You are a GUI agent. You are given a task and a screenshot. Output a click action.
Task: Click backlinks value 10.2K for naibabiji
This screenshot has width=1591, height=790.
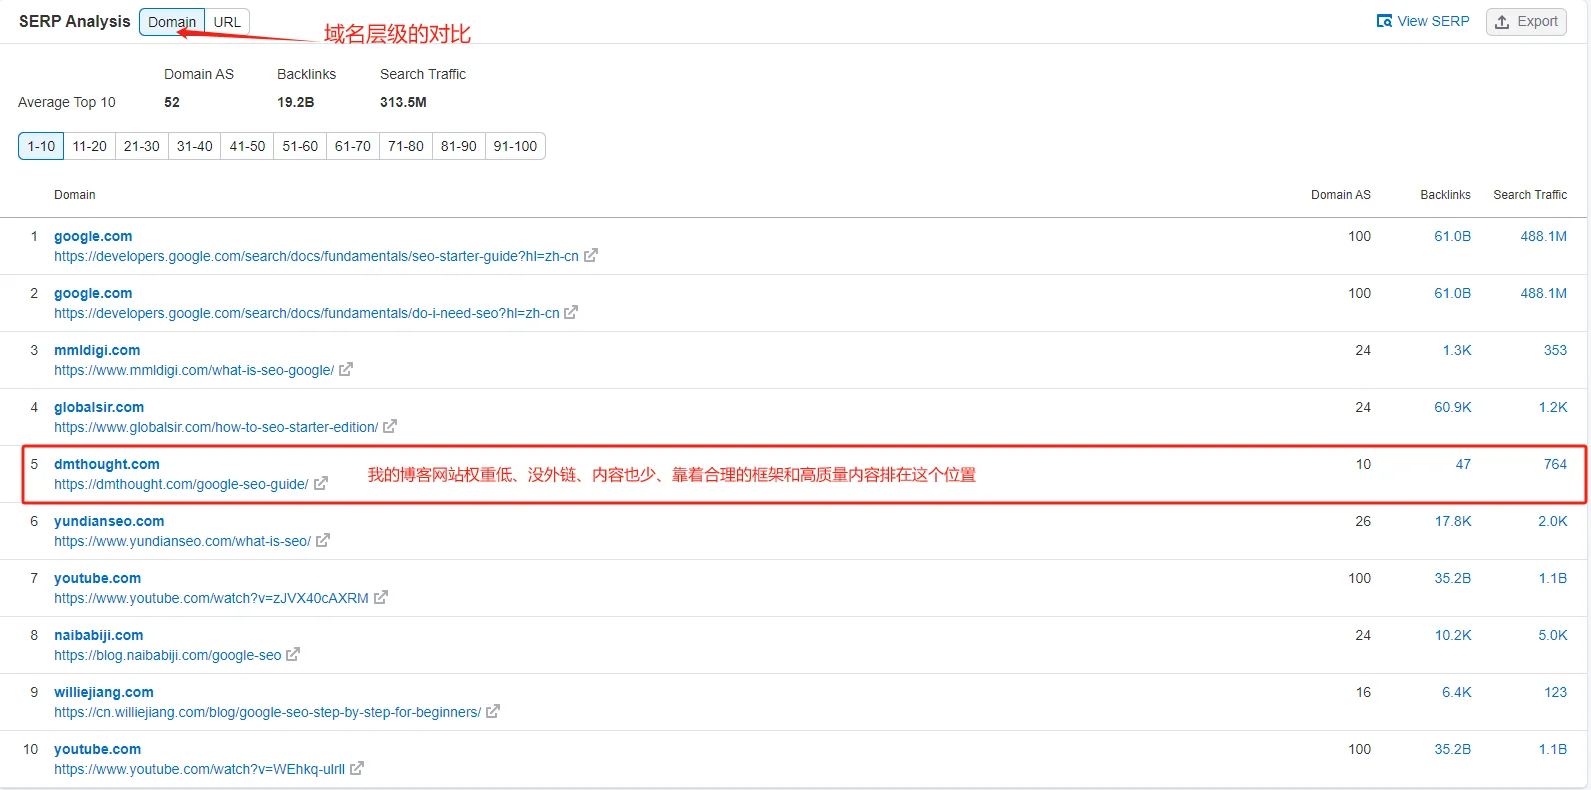tap(1453, 635)
